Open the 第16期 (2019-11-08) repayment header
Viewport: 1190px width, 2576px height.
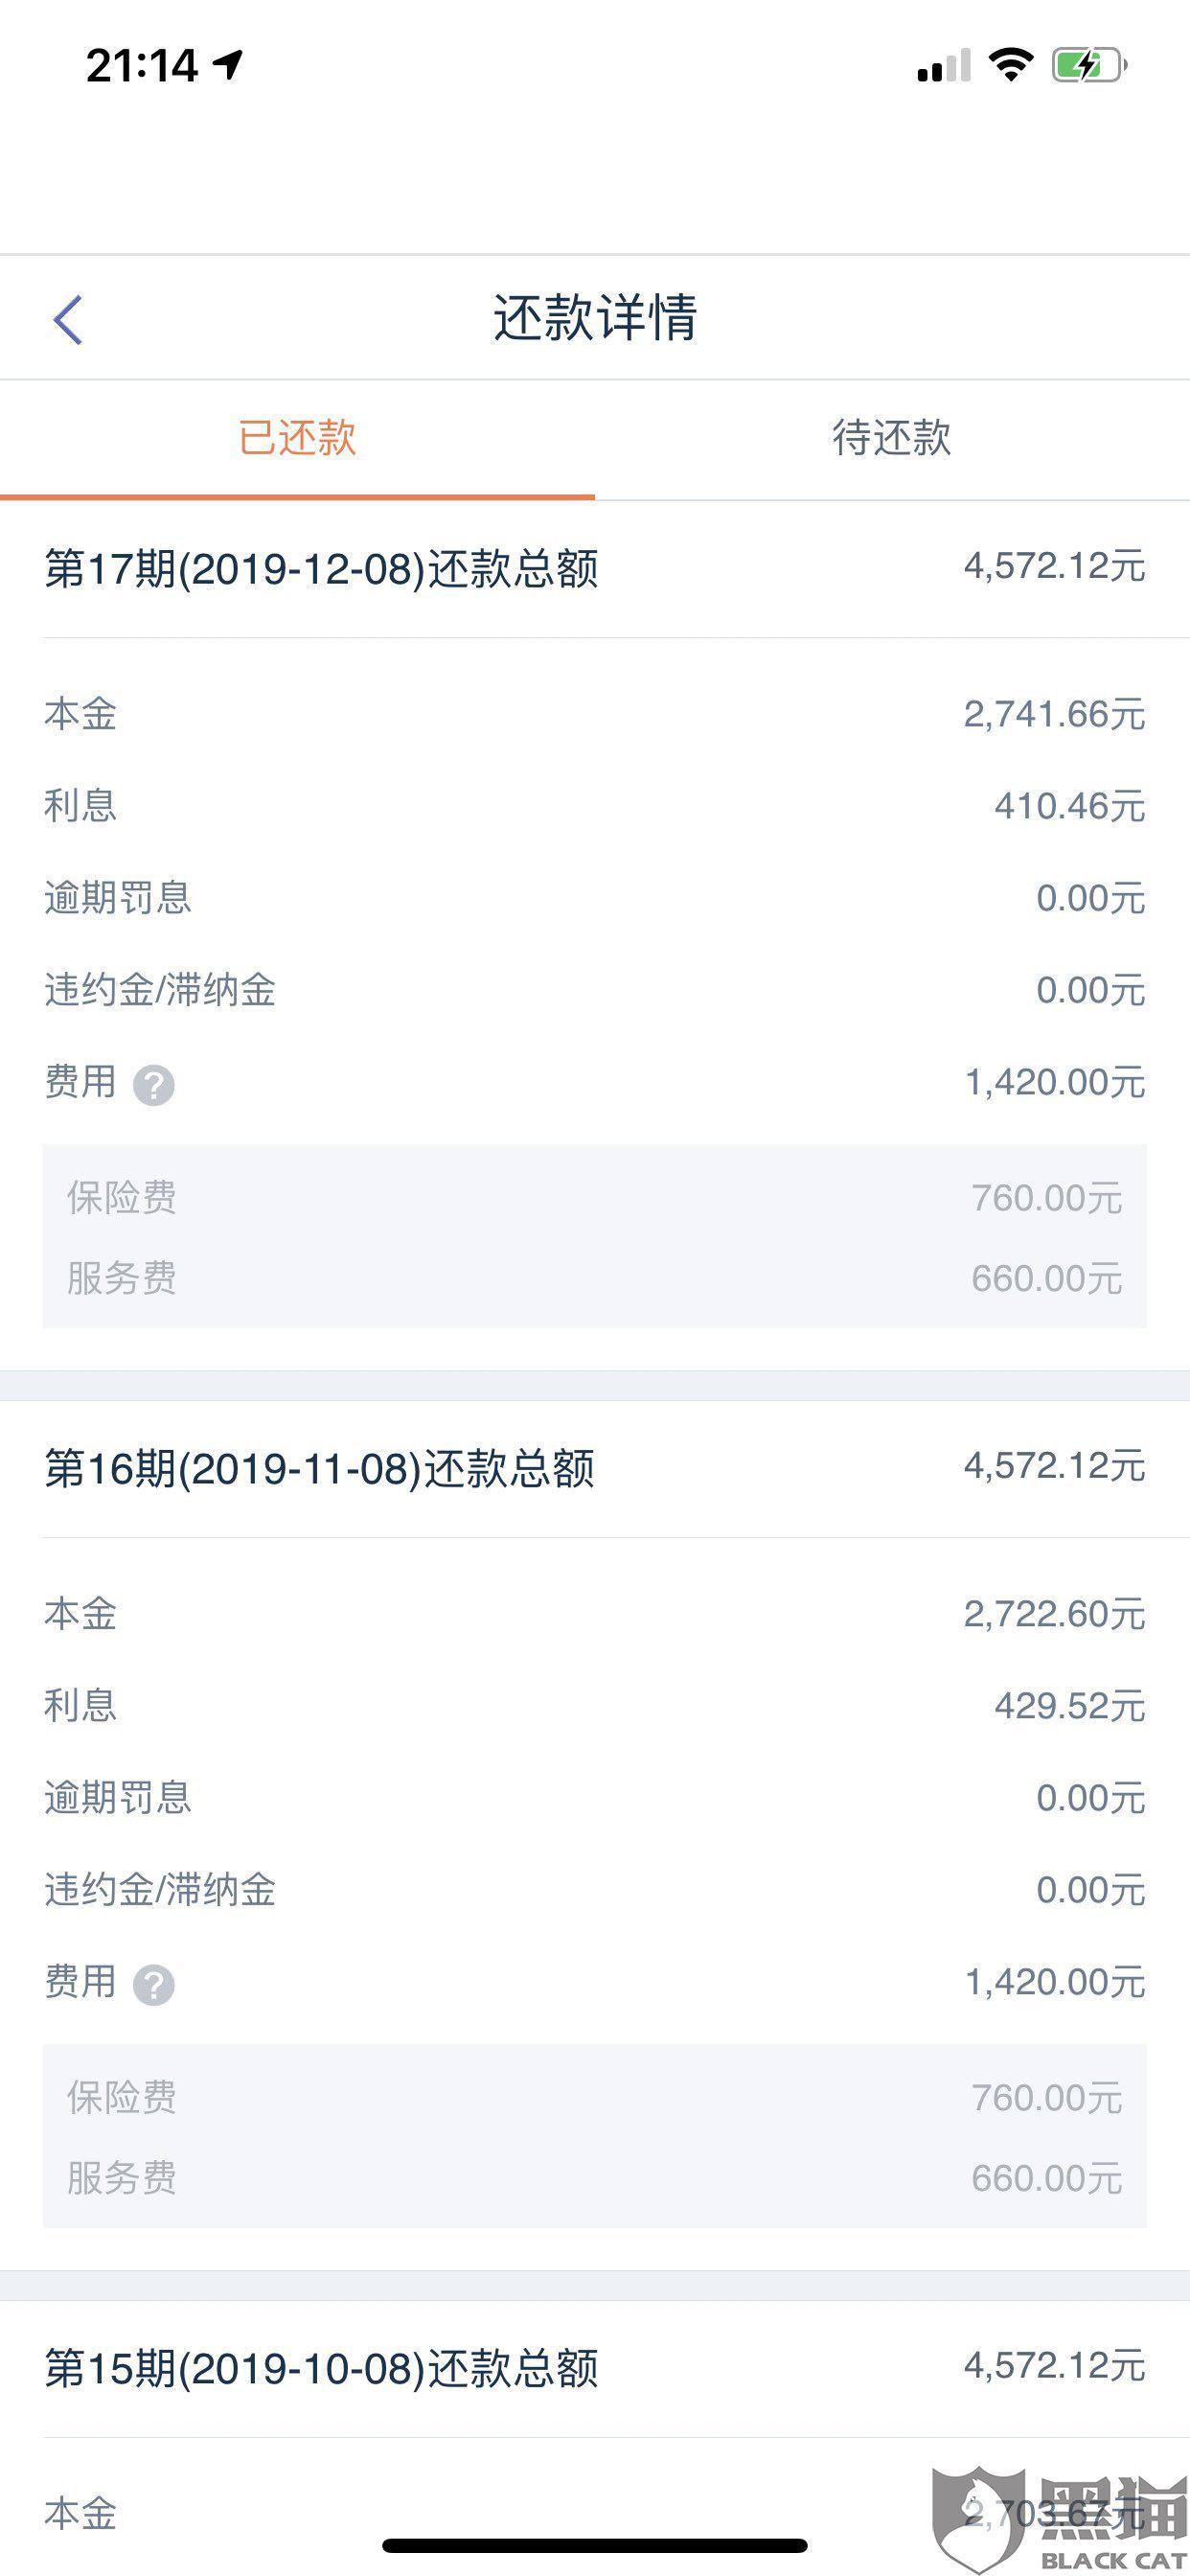point(594,1469)
